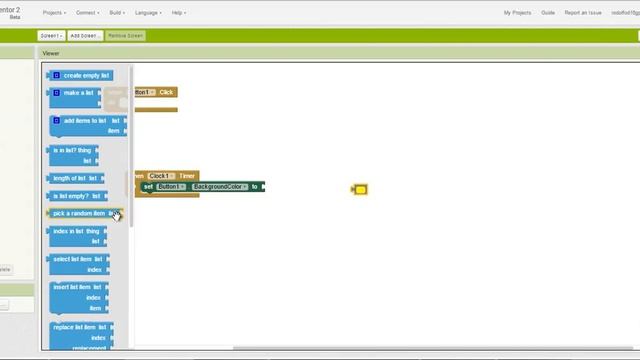Click the Remove Screen button
Screen dimensions: 640x360
(125, 36)
